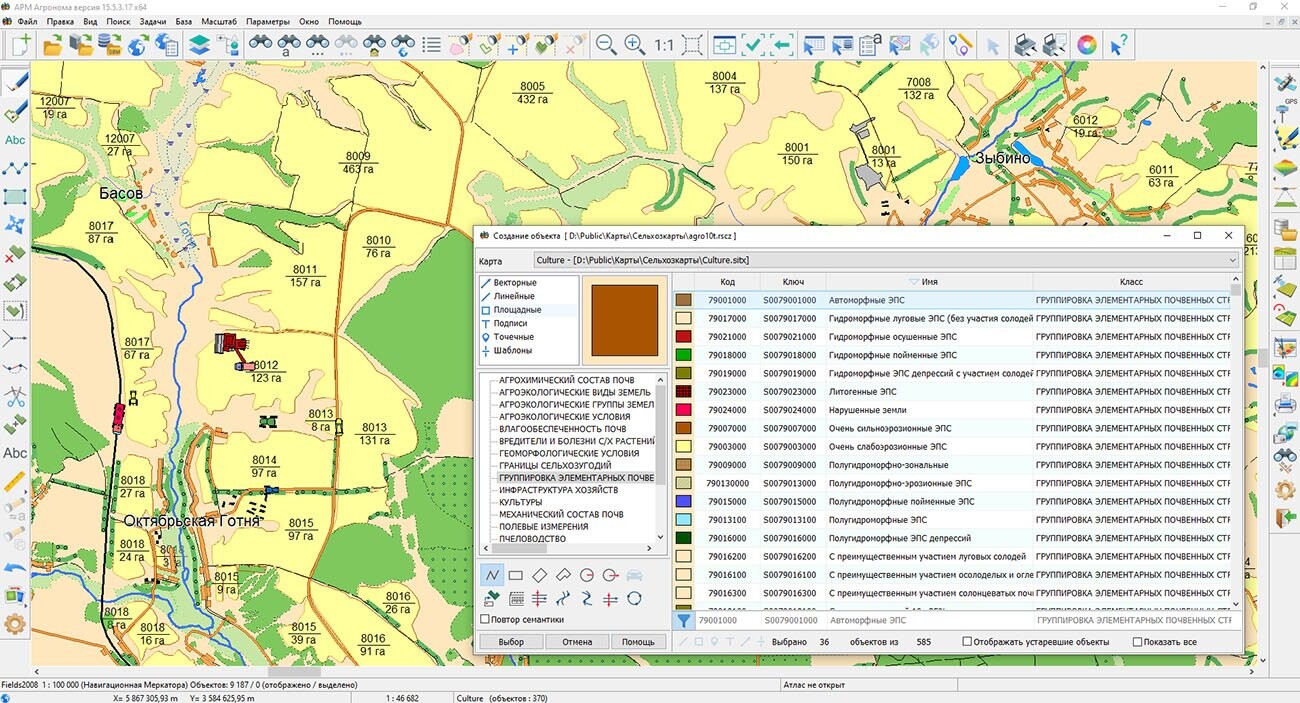Click the Zoom In magnifier icon
The width and height of the screenshot is (1300, 703).
pos(635,45)
